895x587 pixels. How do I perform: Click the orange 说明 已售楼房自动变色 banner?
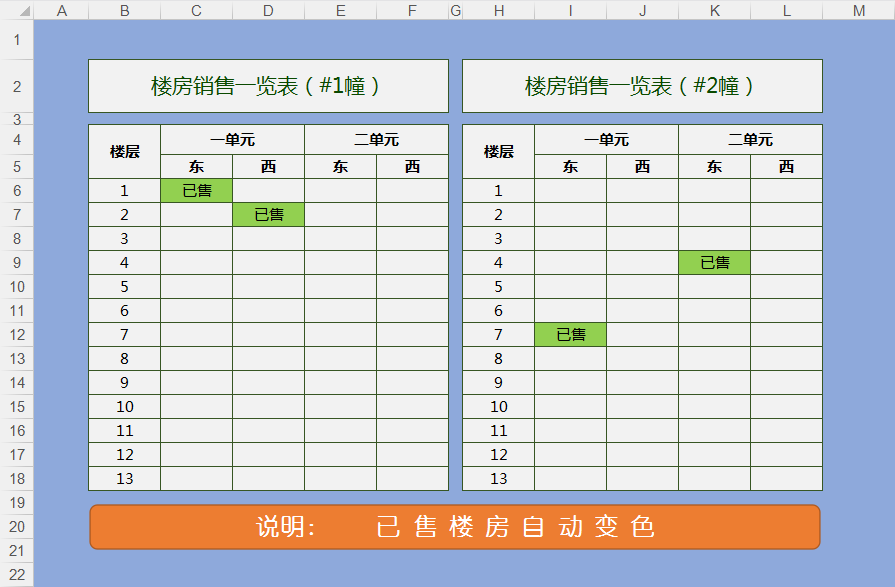(455, 527)
